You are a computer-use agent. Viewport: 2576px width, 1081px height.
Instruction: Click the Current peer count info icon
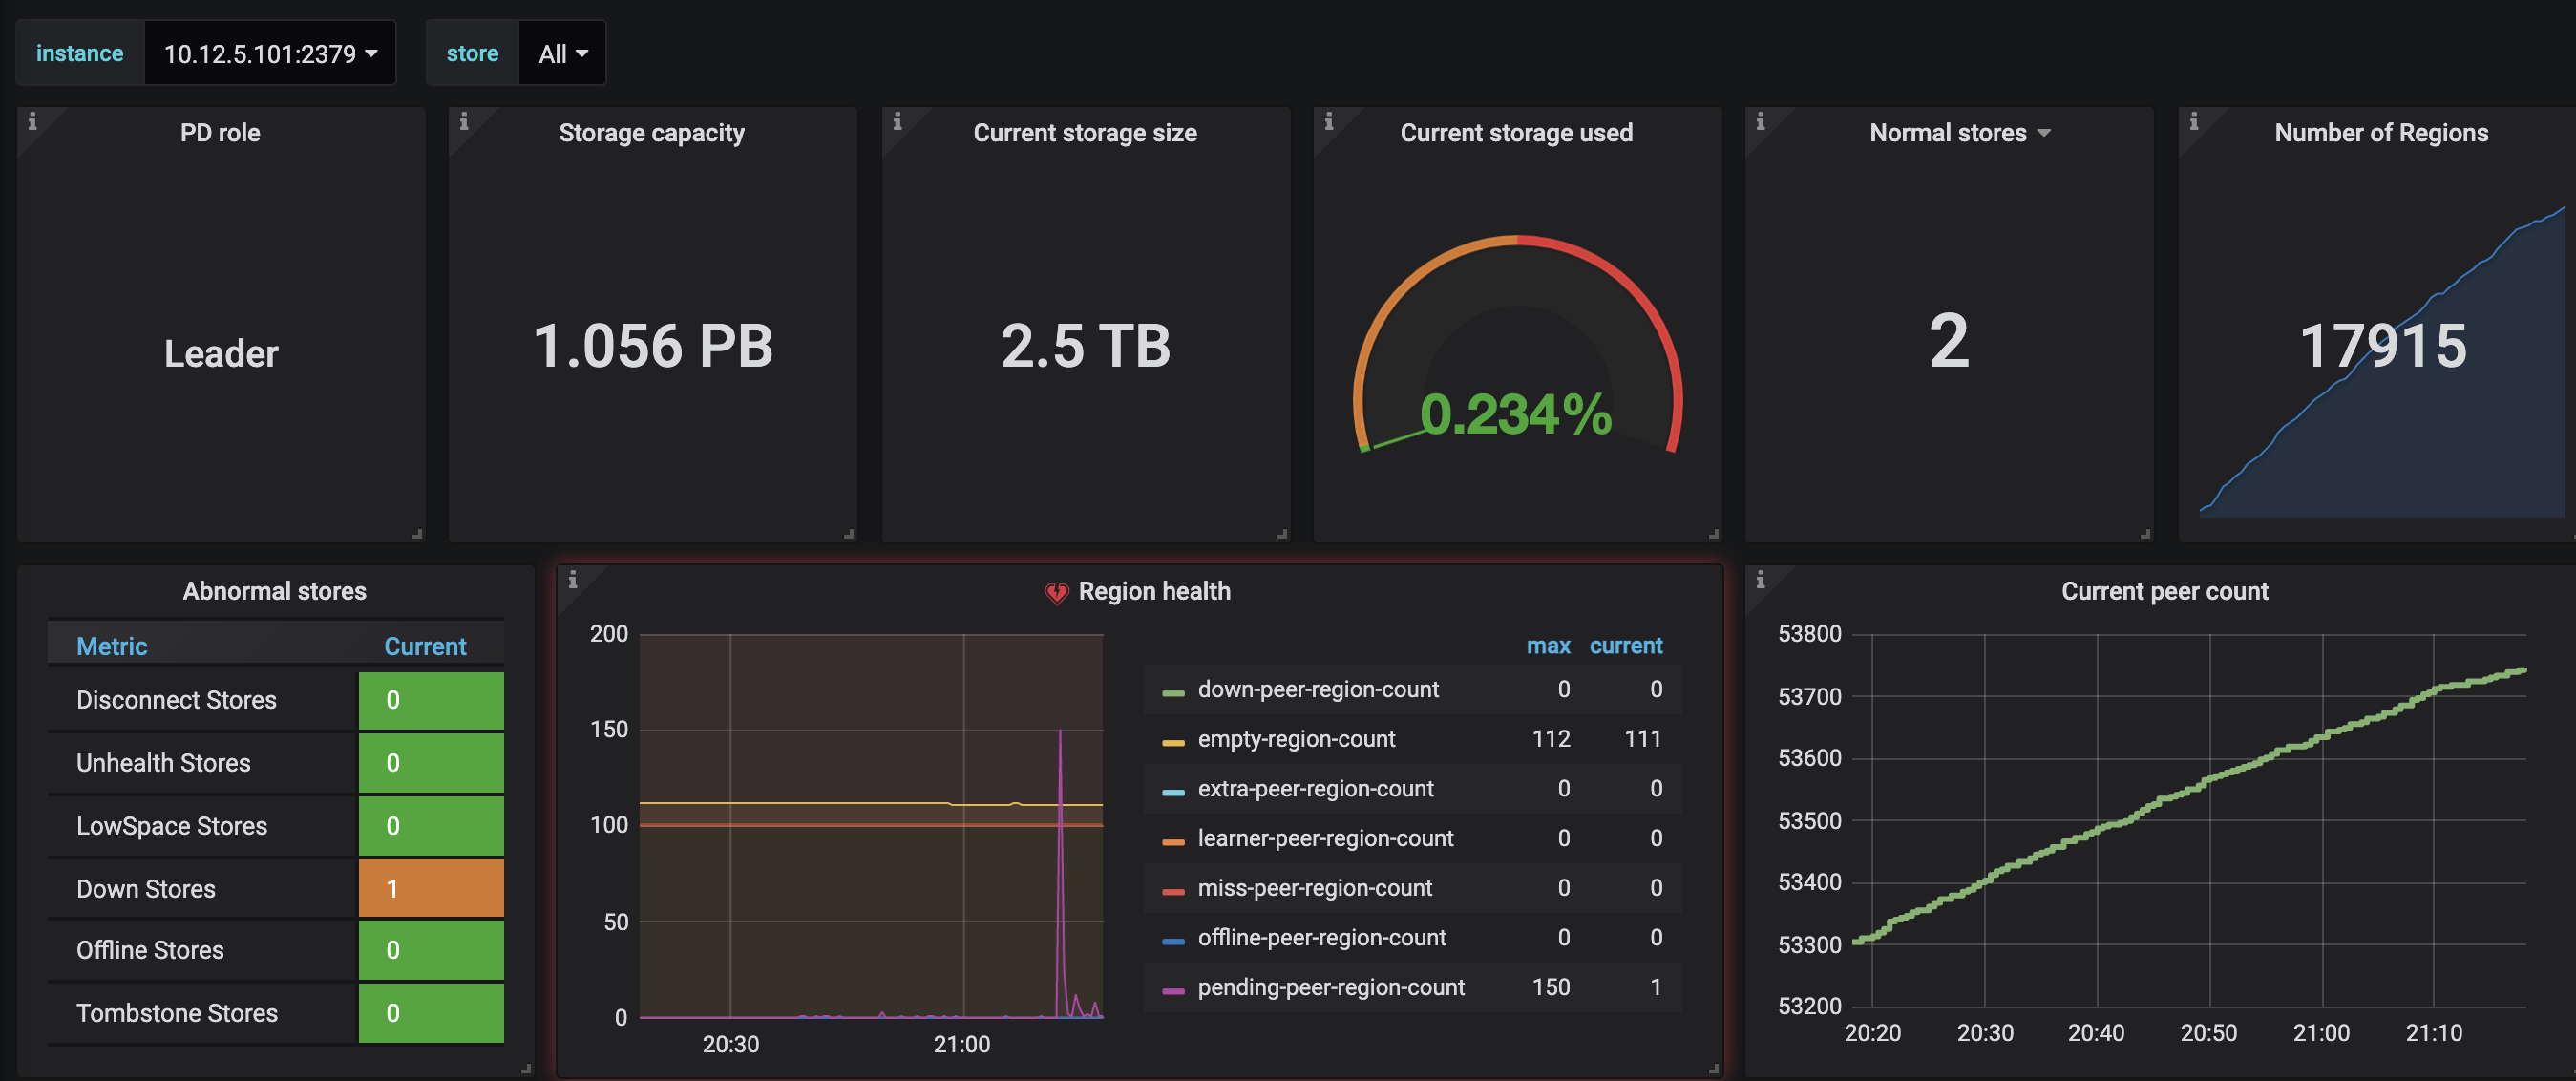[1761, 579]
